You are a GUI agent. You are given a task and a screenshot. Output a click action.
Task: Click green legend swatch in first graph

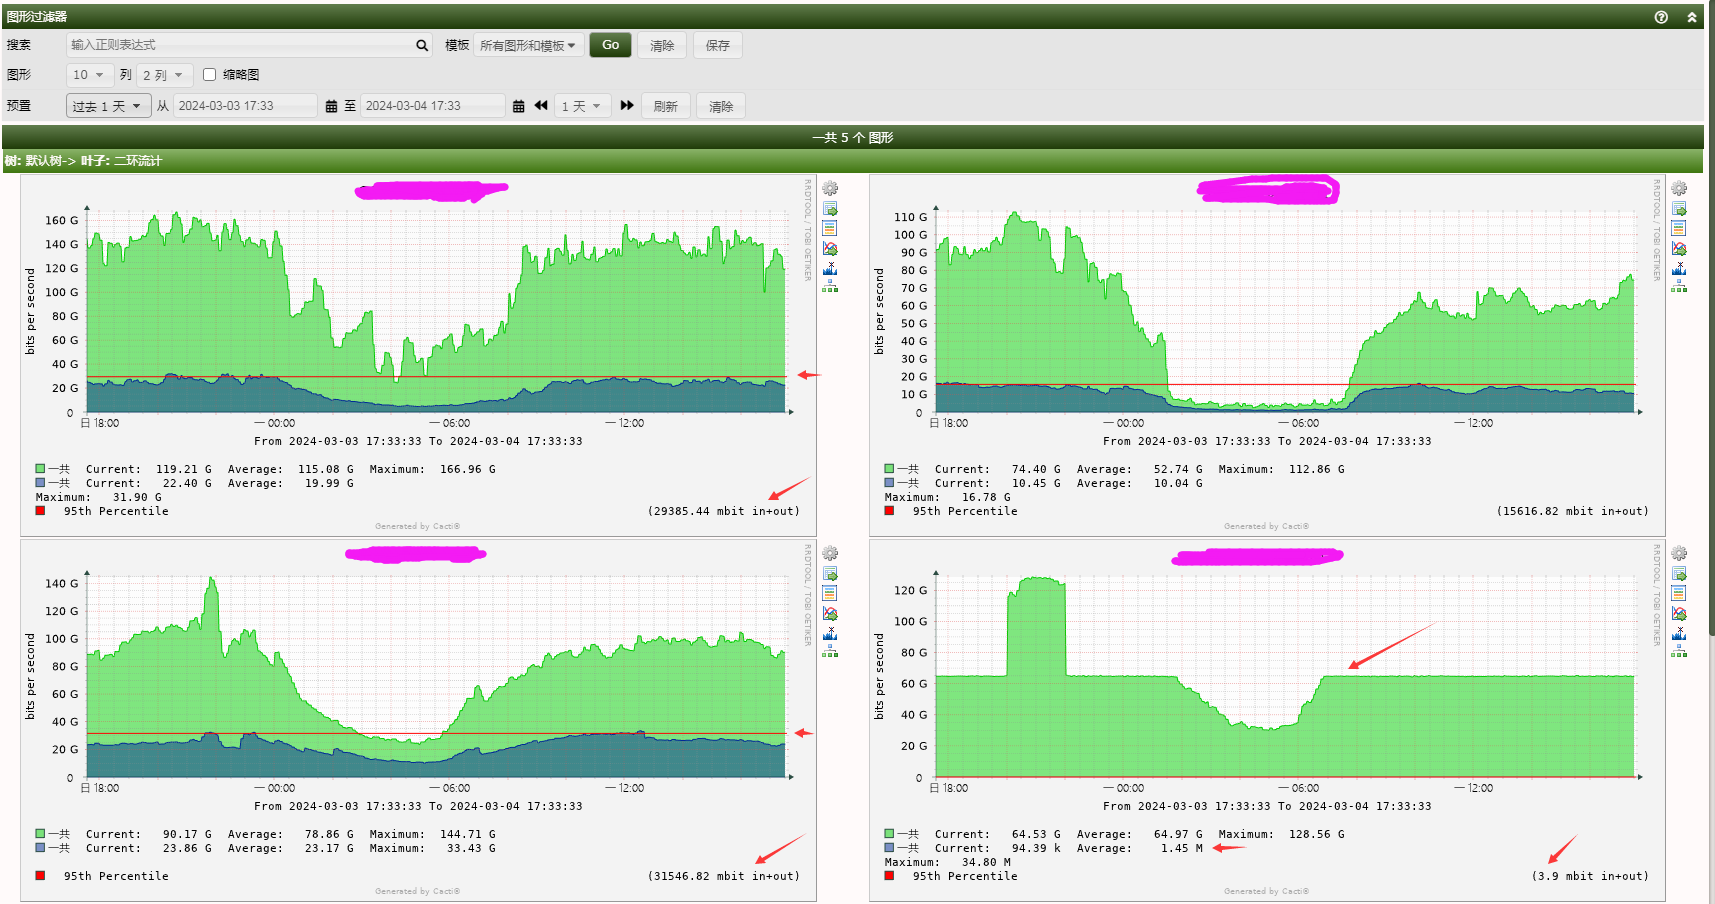click(40, 468)
